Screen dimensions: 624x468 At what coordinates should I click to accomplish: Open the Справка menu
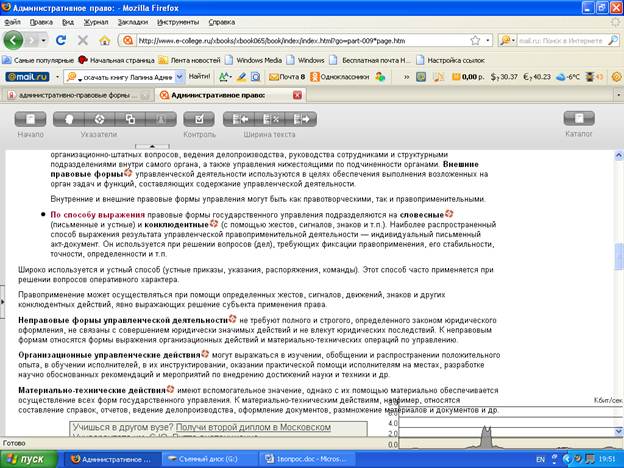(222, 22)
